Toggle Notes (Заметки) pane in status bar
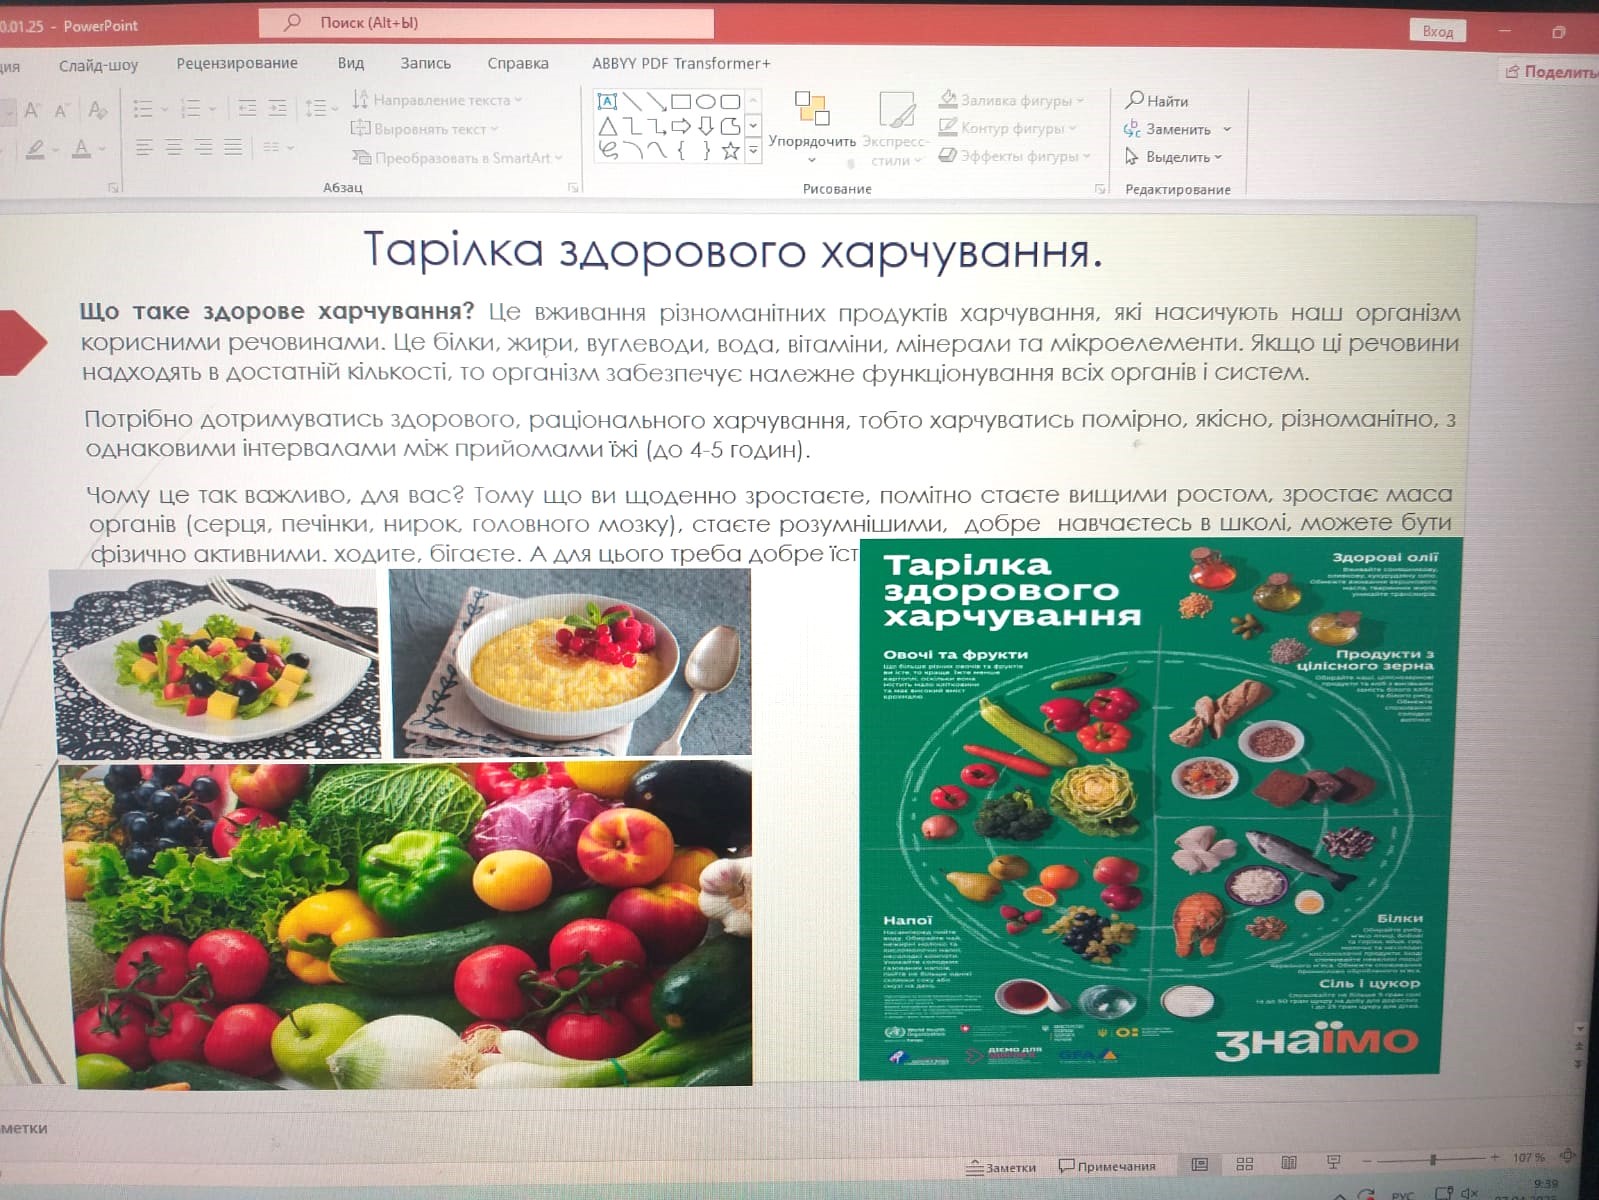1599x1200 pixels. 1001,1167
